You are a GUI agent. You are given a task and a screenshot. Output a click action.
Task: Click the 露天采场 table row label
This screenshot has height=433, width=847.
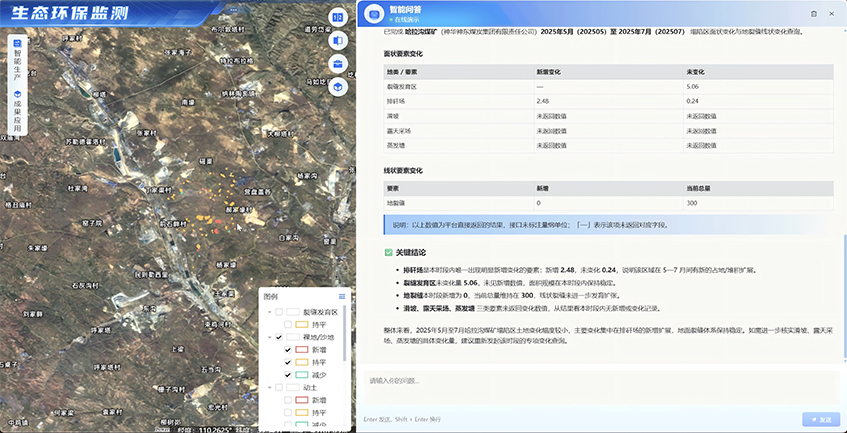tap(399, 131)
